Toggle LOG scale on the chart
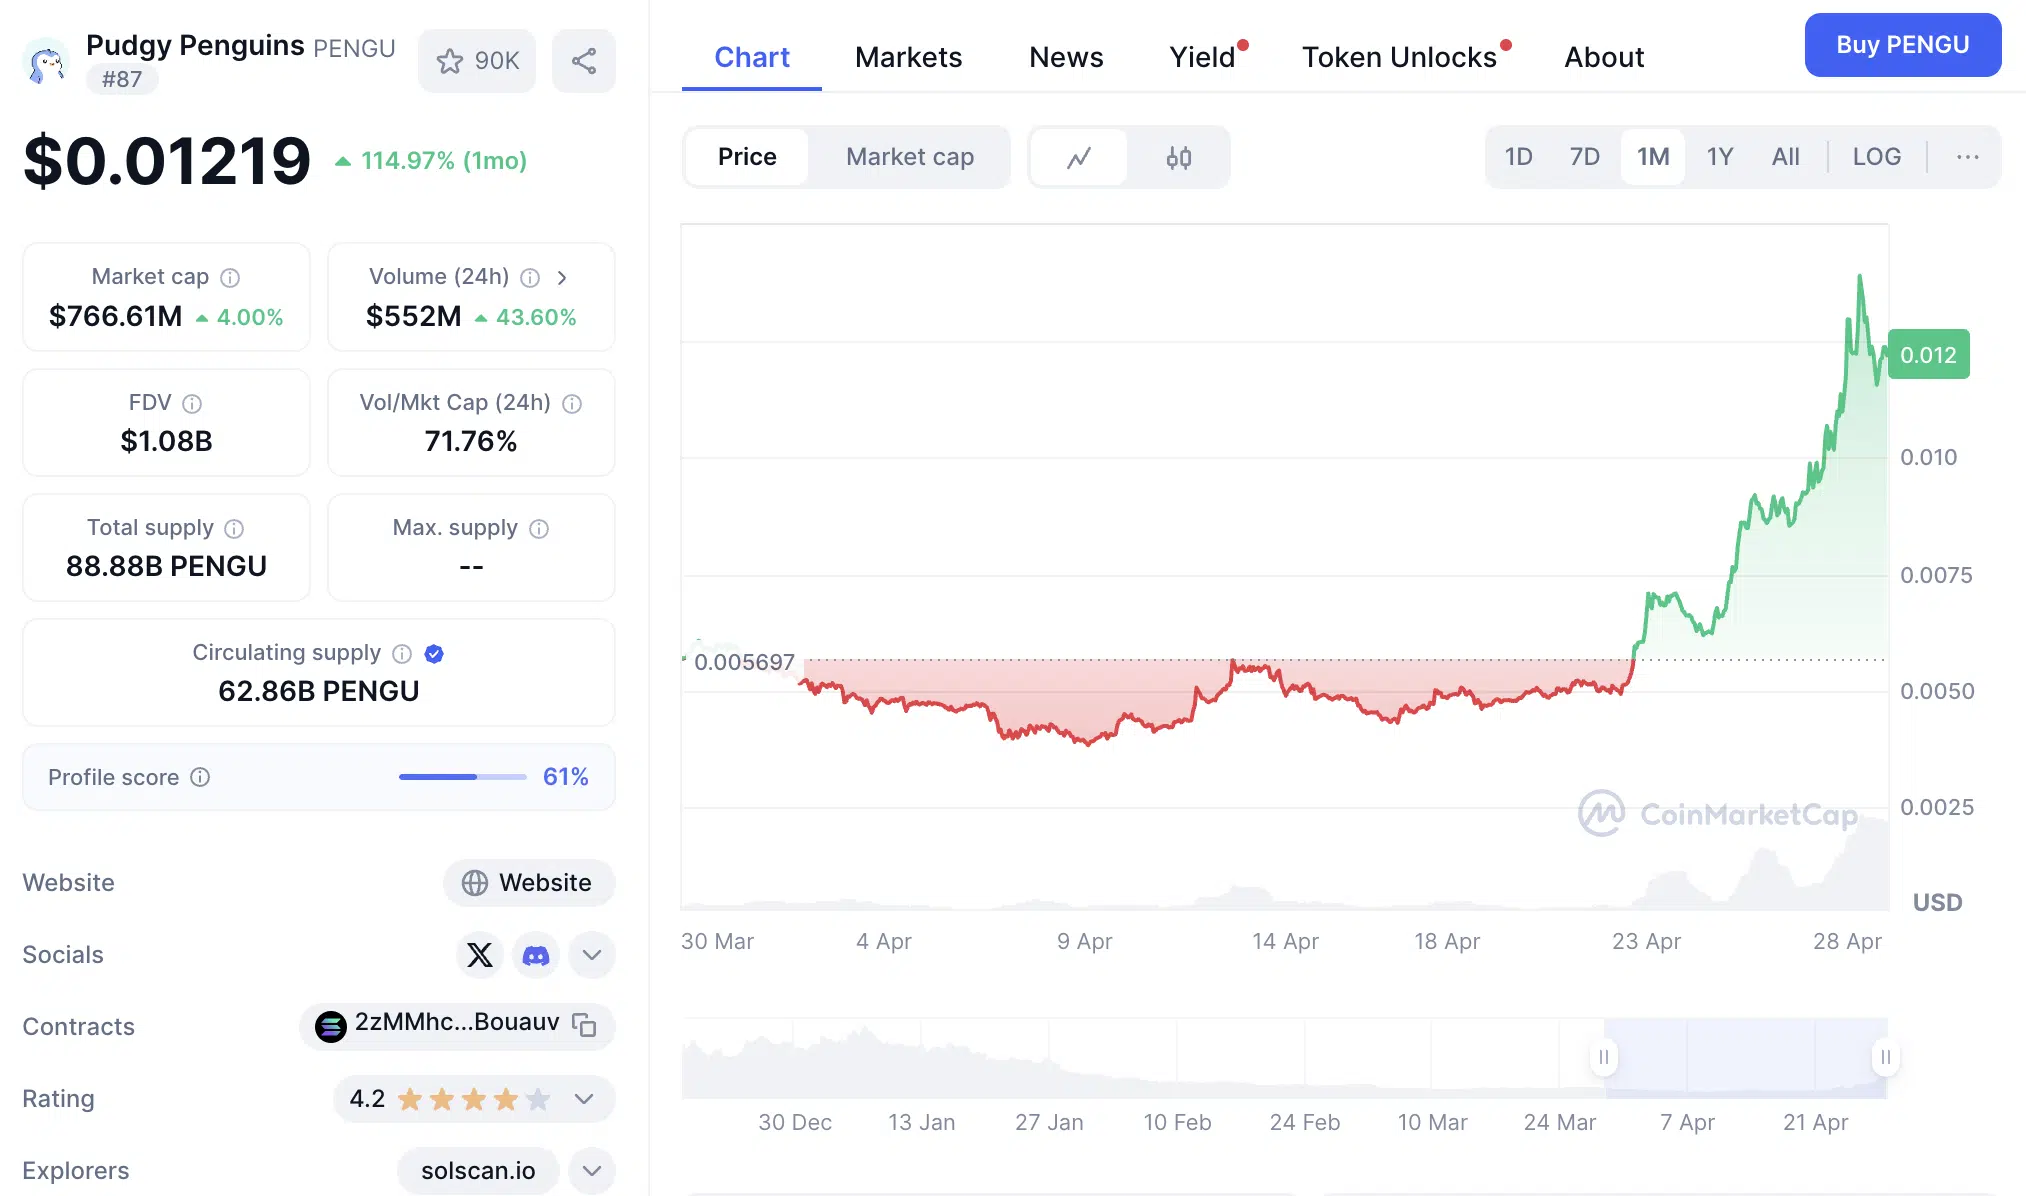 pyautogui.click(x=1877, y=157)
